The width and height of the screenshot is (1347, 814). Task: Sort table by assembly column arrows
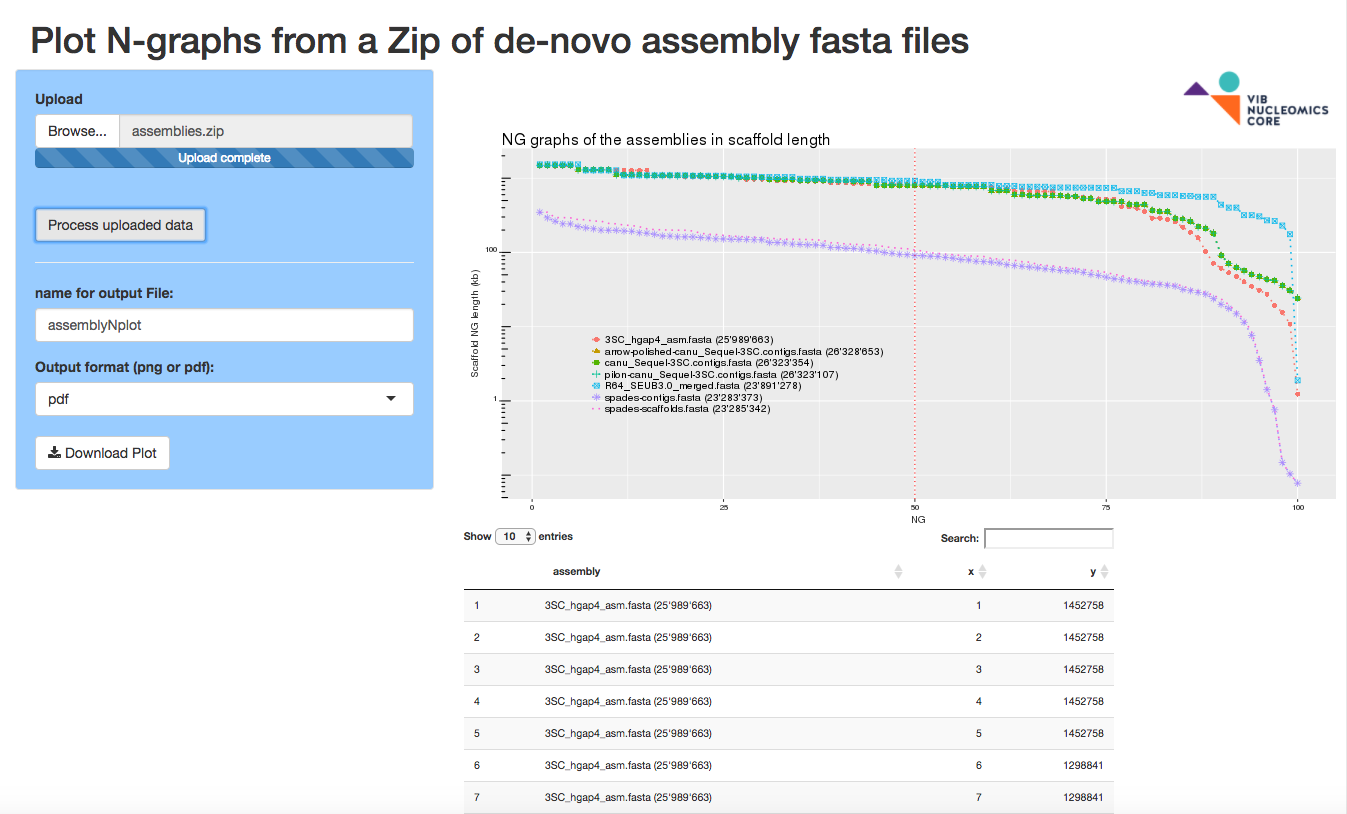pos(898,572)
